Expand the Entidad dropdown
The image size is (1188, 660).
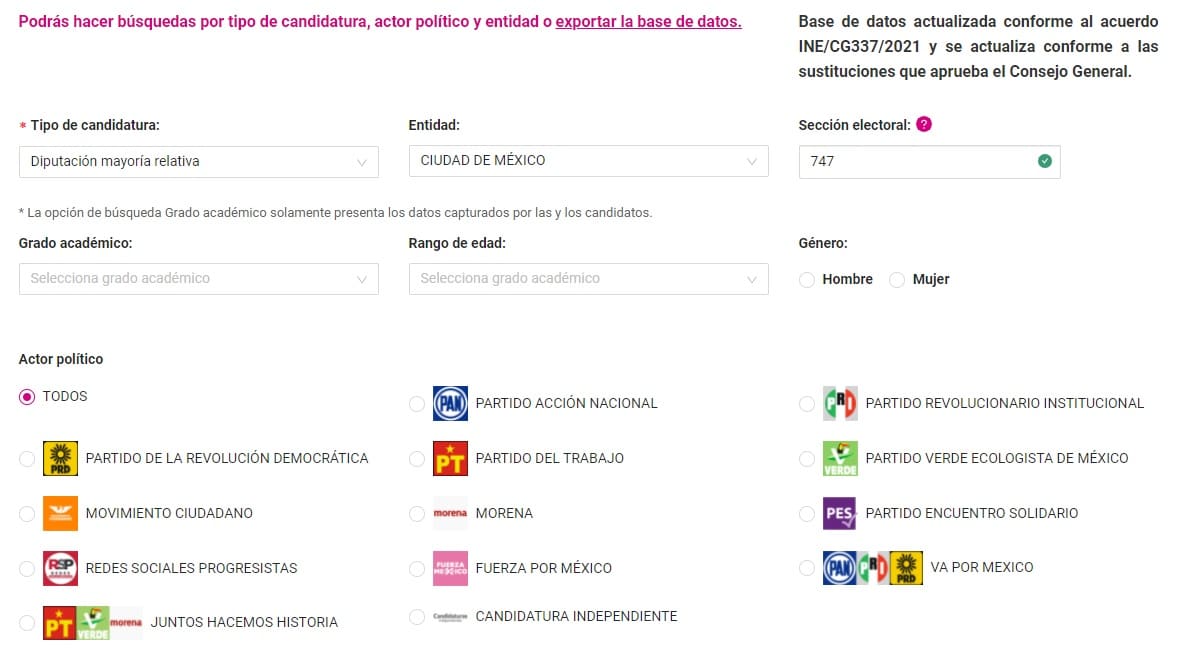pyautogui.click(x=588, y=161)
